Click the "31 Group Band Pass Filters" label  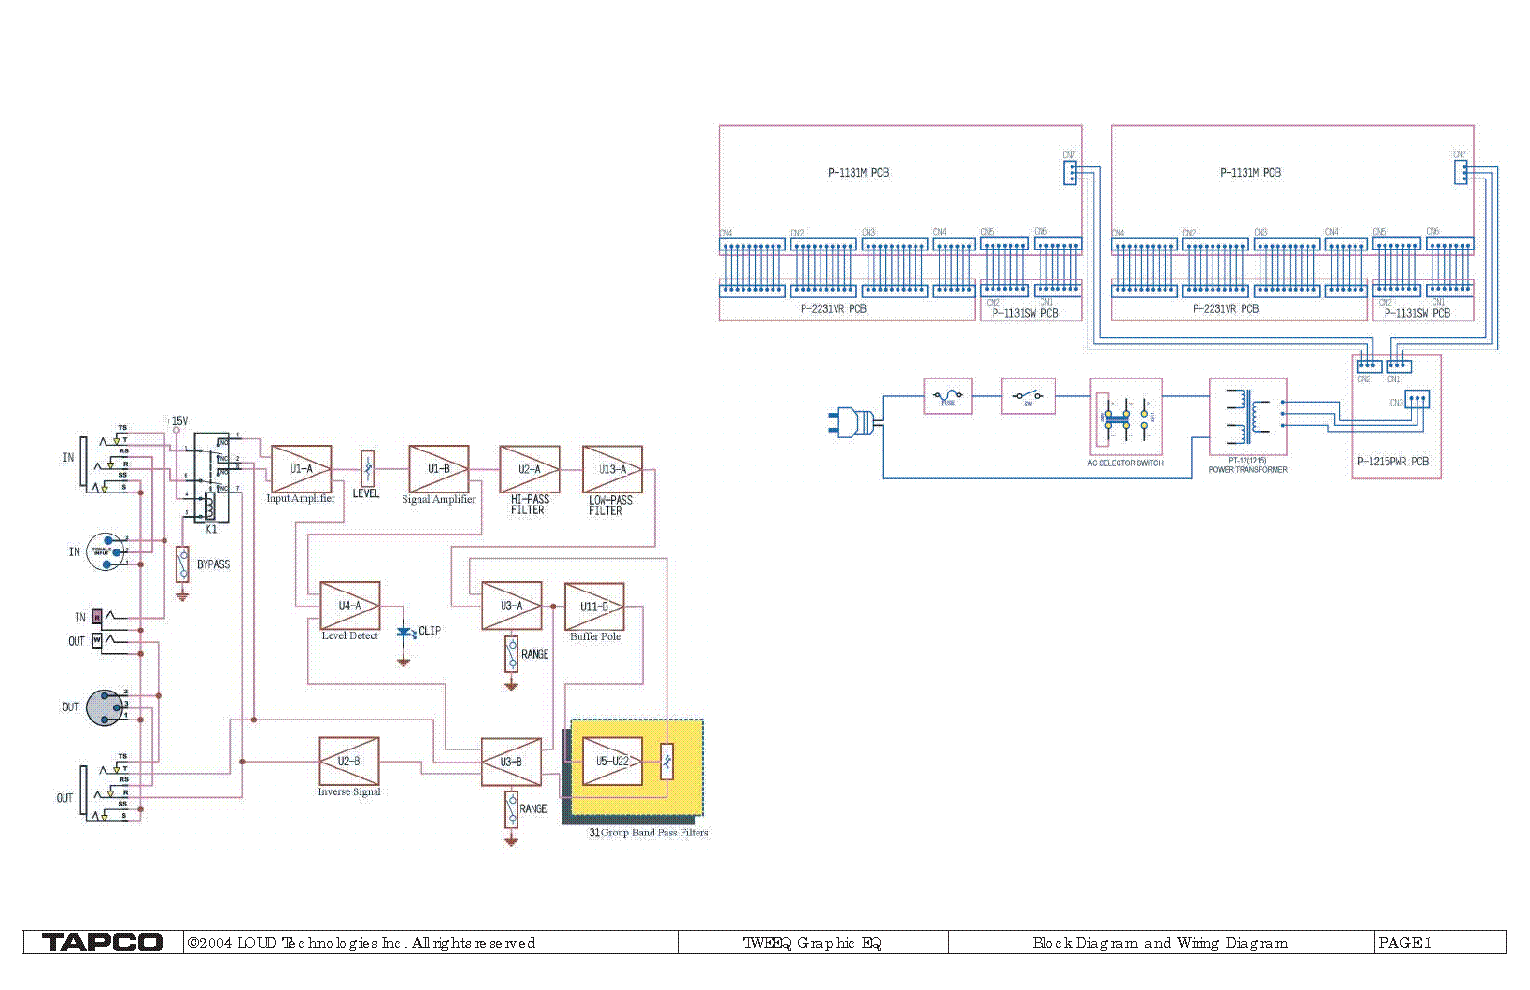tap(648, 832)
